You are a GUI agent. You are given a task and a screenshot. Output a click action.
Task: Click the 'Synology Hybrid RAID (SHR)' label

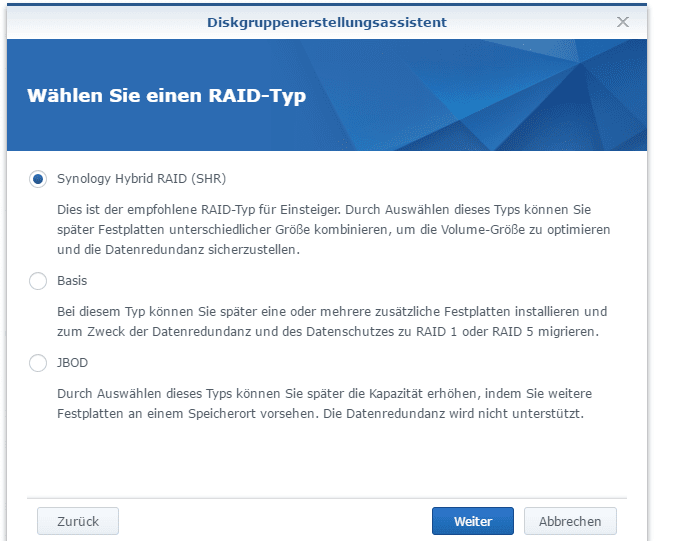tap(141, 178)
